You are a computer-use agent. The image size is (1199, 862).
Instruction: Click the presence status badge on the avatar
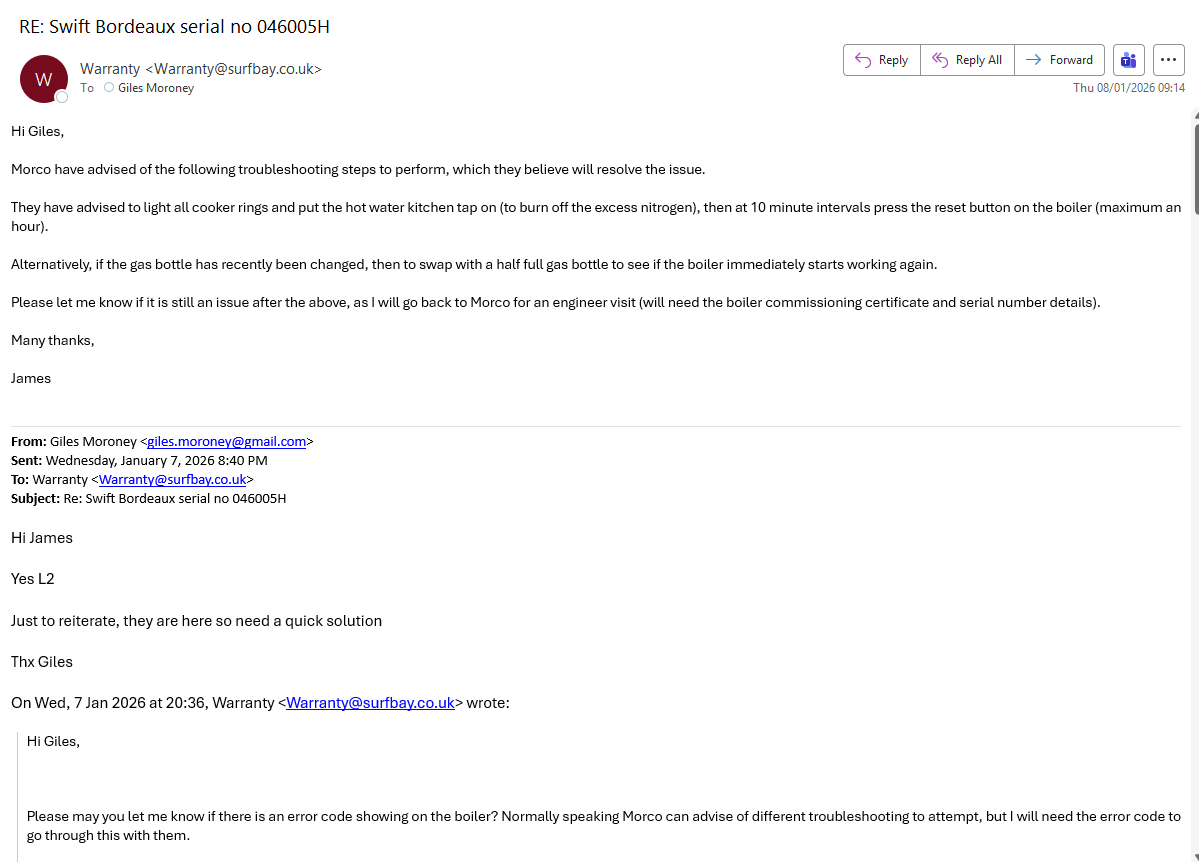coord(62,97)
